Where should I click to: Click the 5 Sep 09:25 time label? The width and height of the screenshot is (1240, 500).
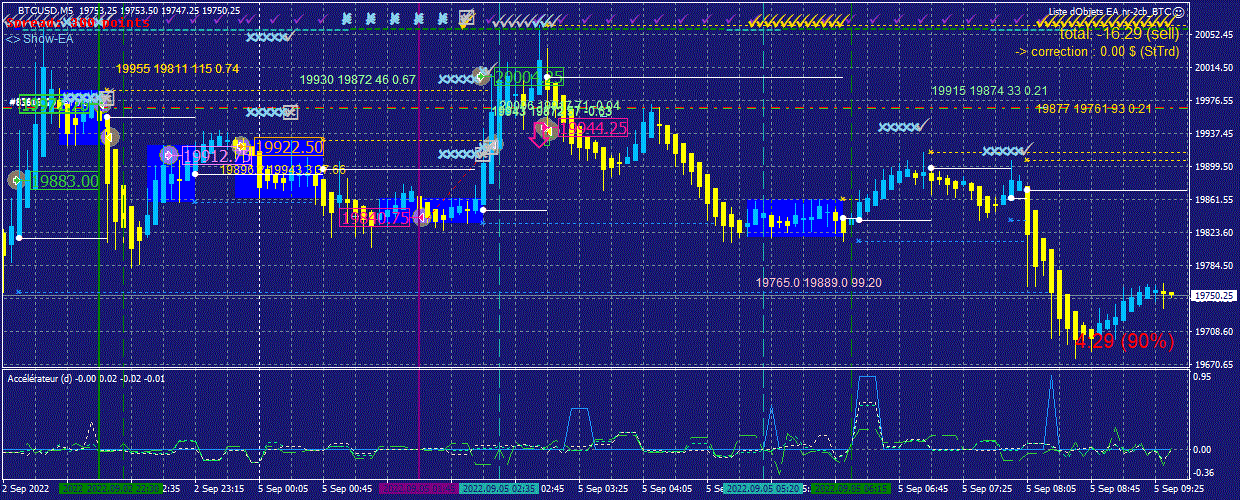pos(1180,490)
